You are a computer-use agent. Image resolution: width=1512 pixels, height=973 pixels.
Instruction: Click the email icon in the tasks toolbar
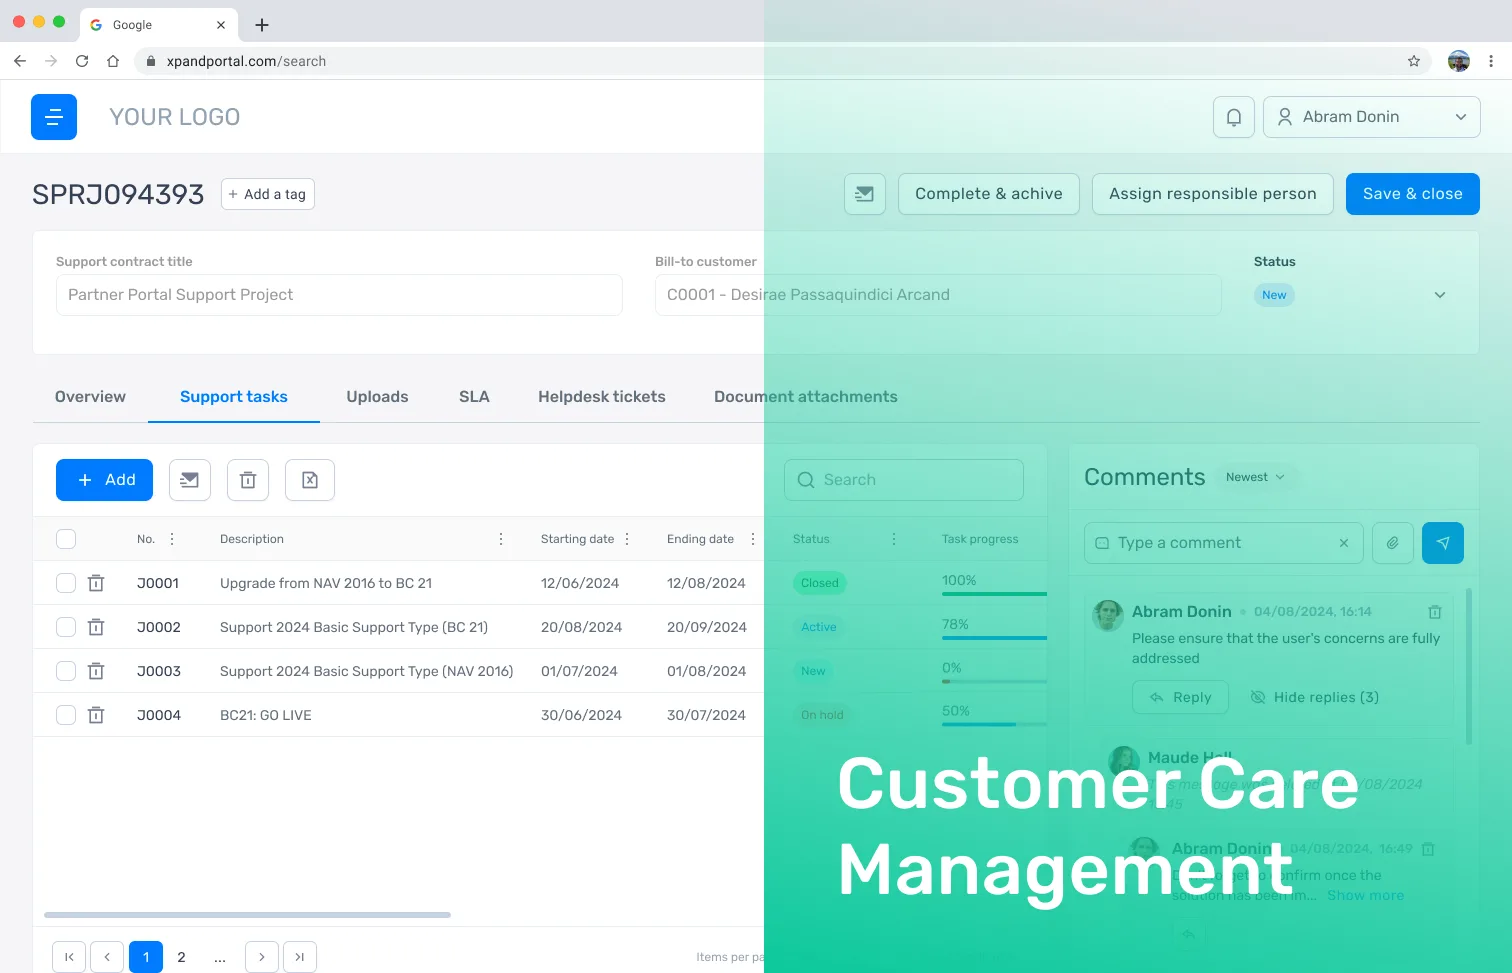[189, 480]
